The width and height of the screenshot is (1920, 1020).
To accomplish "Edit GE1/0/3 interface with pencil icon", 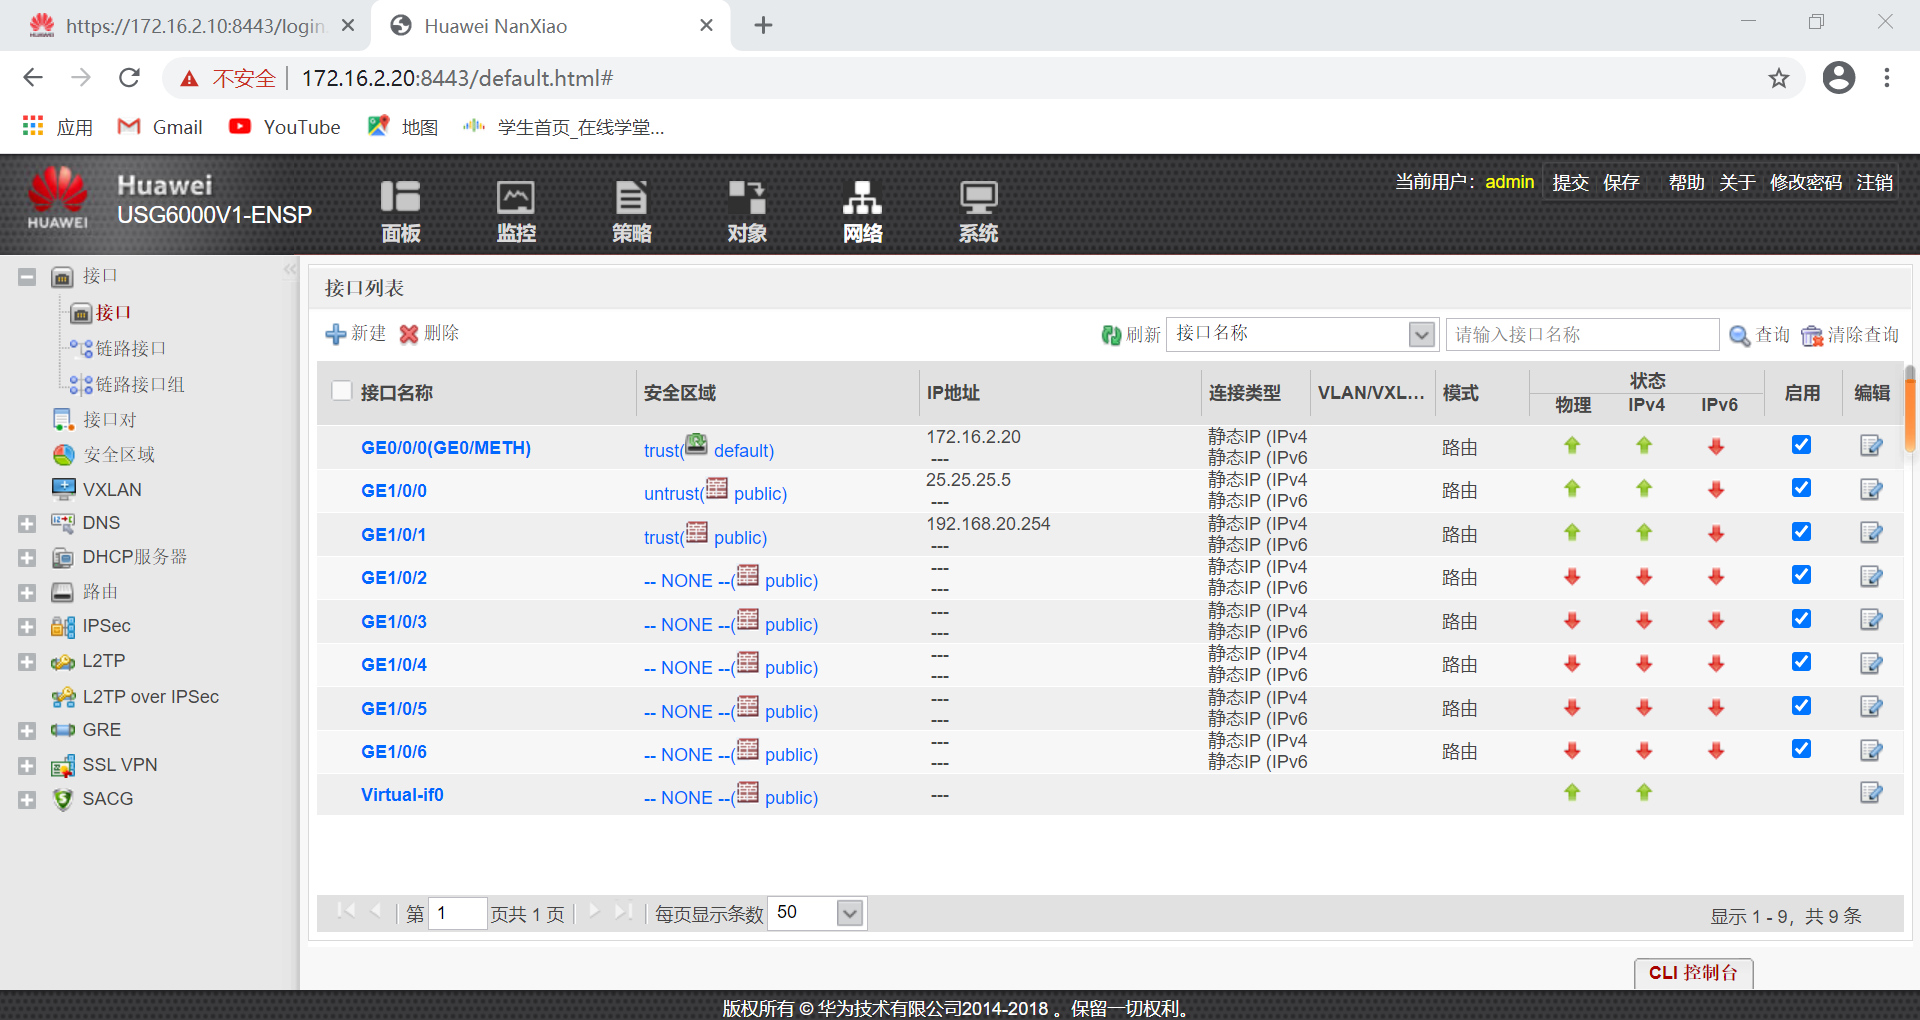I will pos(1871,620).
